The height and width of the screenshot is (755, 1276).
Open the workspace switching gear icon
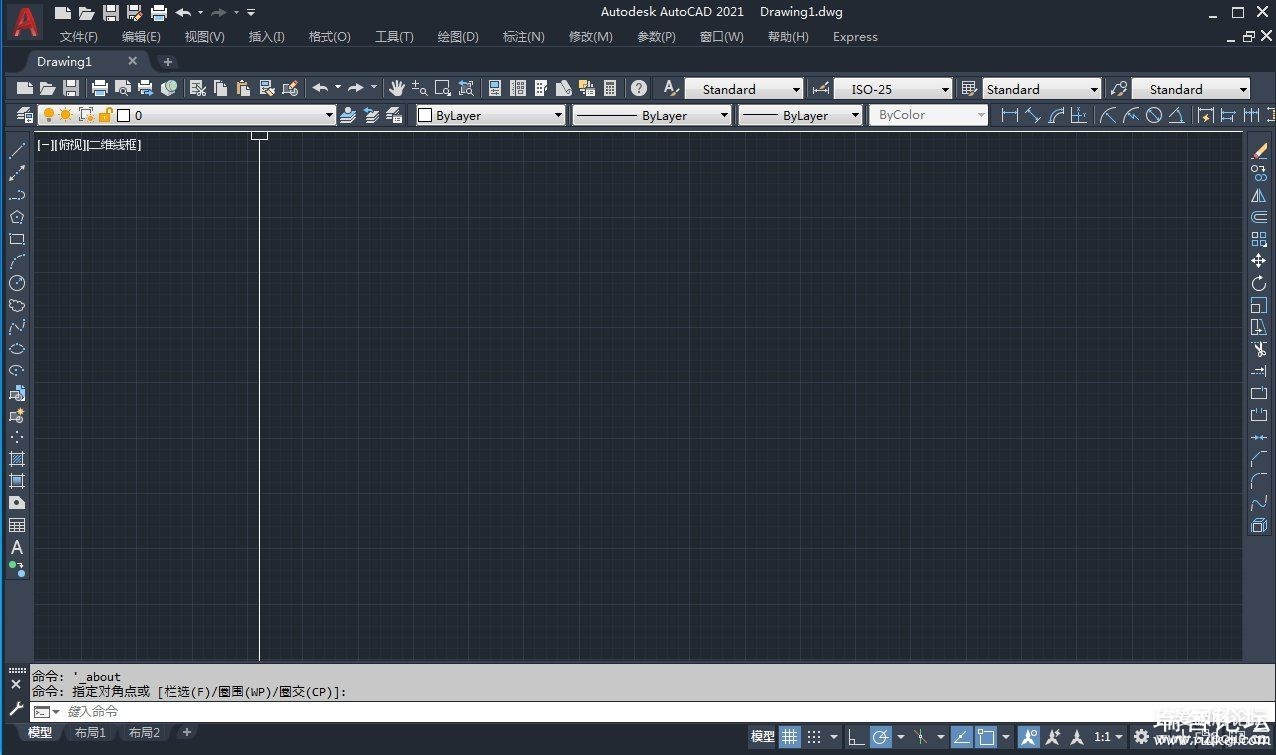(1142, 737)
